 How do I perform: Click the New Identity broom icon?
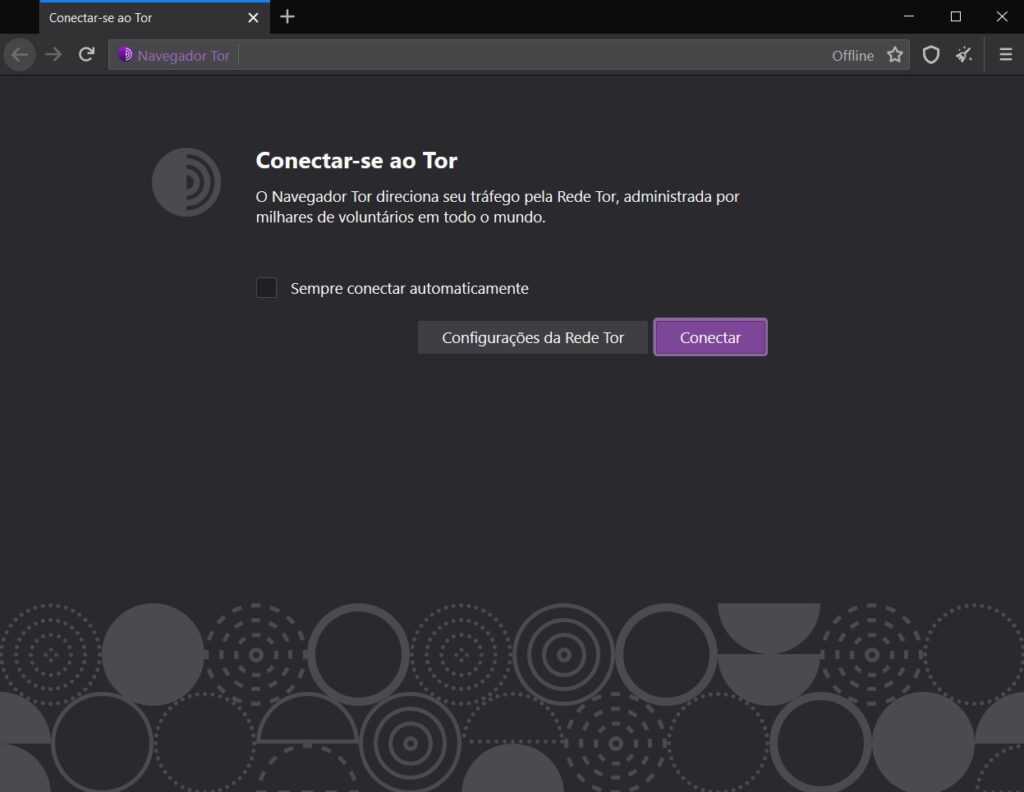[964, 55]
